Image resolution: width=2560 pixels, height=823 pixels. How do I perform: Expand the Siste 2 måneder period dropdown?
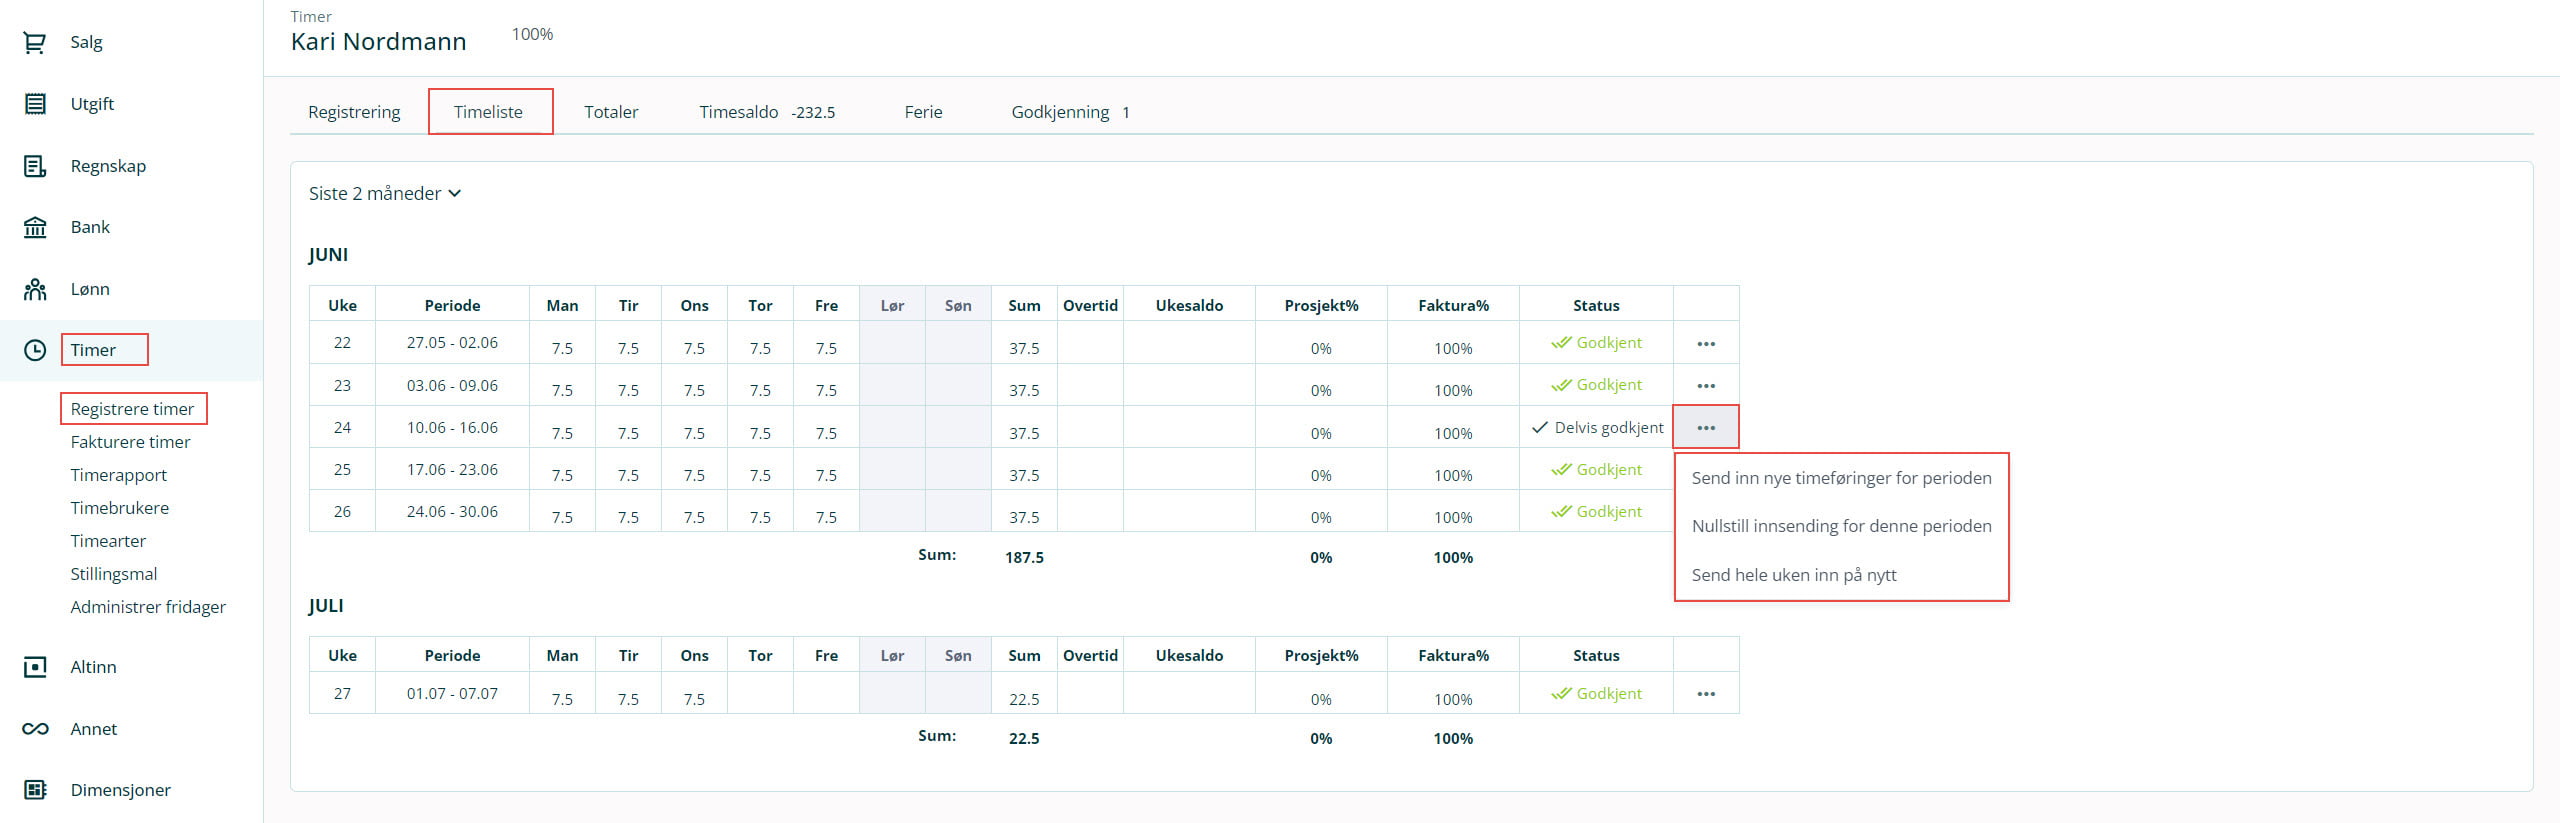pos(385,194)
